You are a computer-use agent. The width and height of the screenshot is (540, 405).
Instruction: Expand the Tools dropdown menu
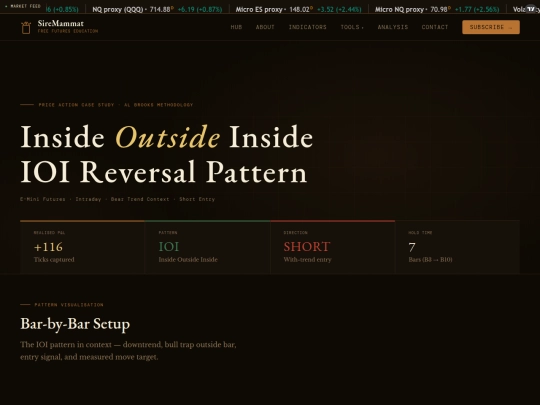tap(352, 27)
